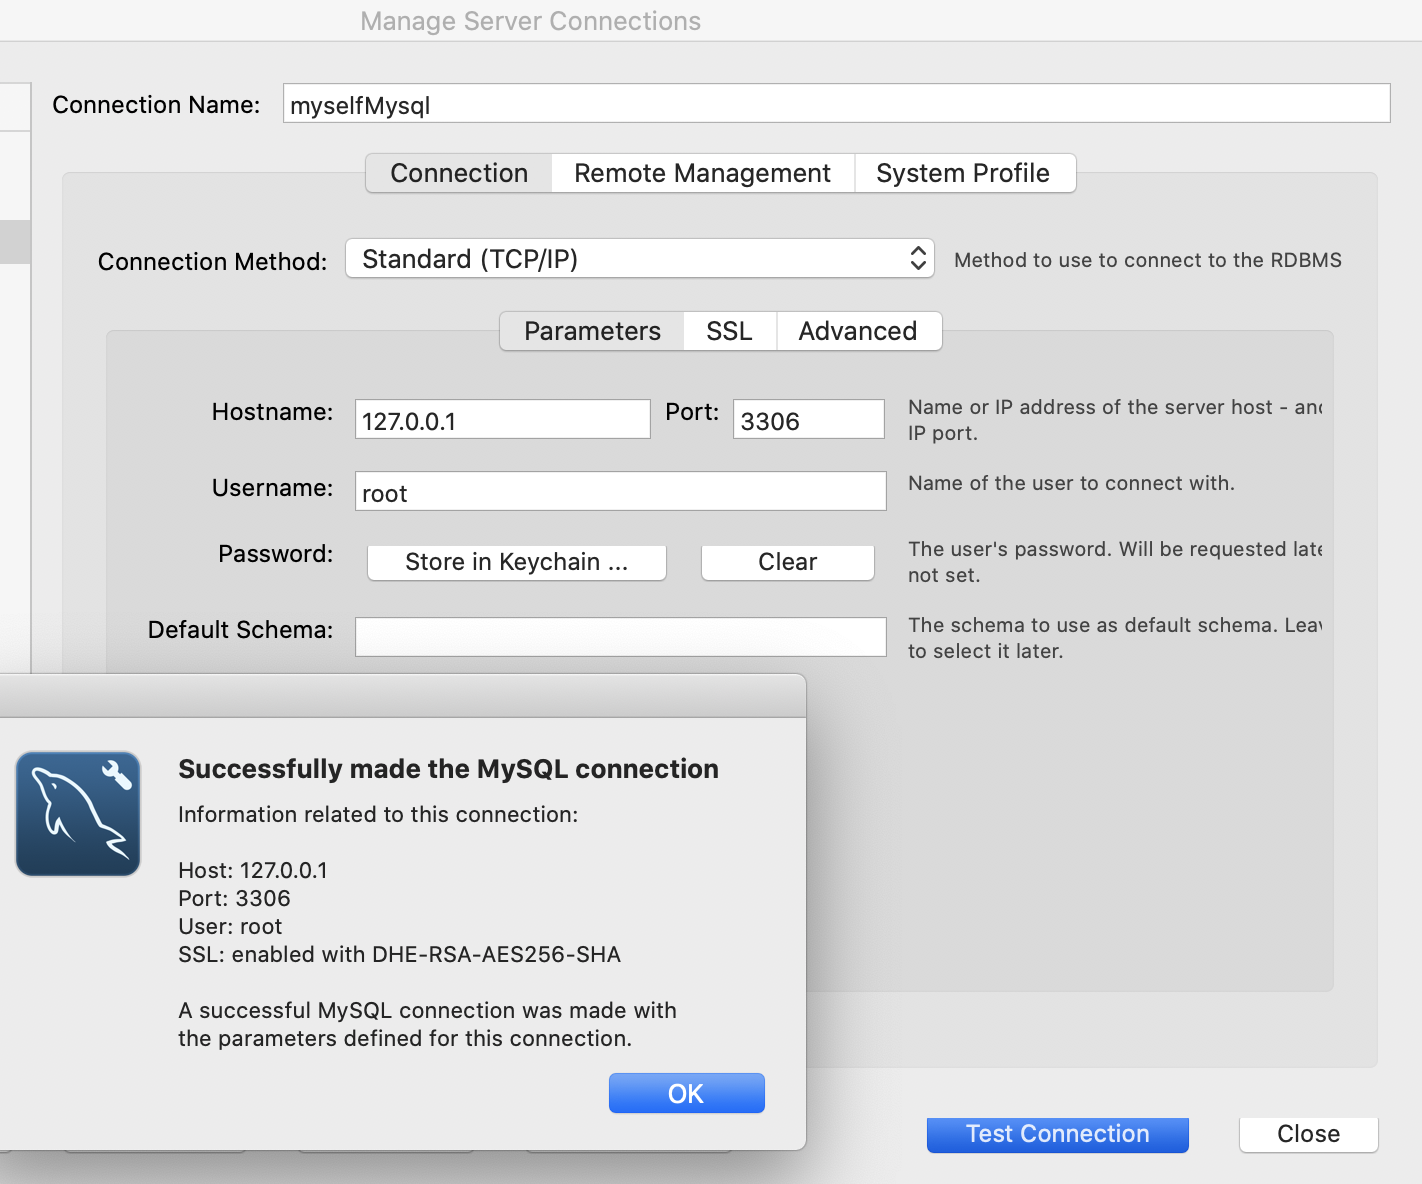The height and width of the screenshot is (1184, 1422).
Task: Select the SSL tab
Action: pos(729,331)
